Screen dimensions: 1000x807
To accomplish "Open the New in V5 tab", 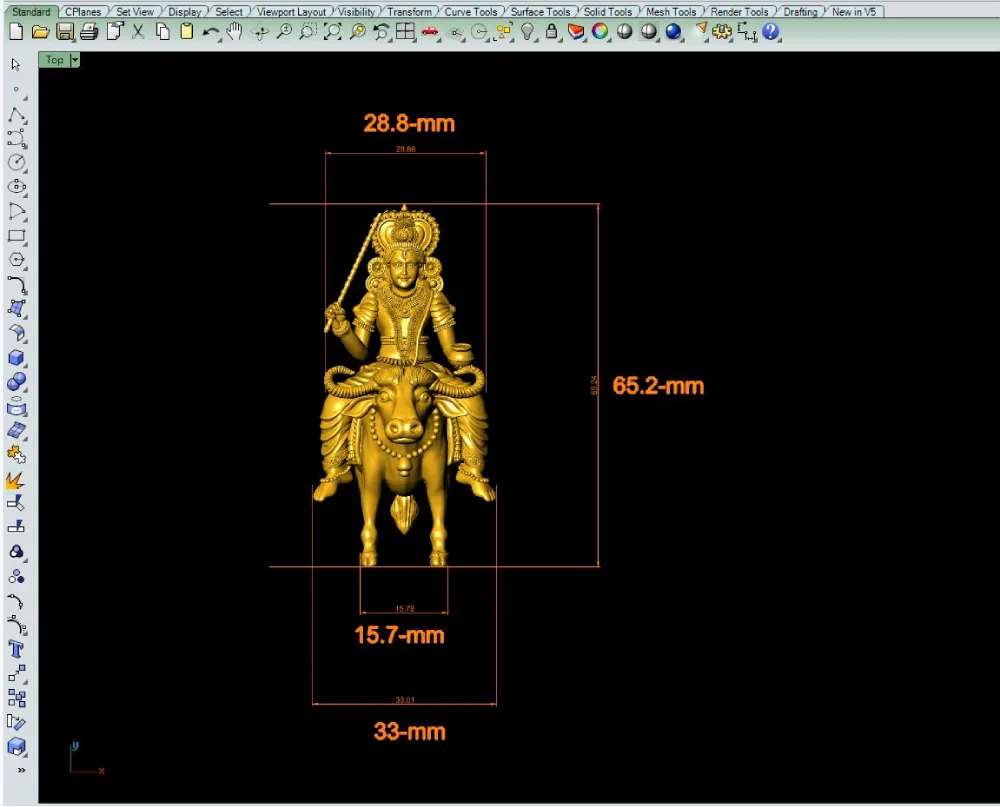I will 853,11.
